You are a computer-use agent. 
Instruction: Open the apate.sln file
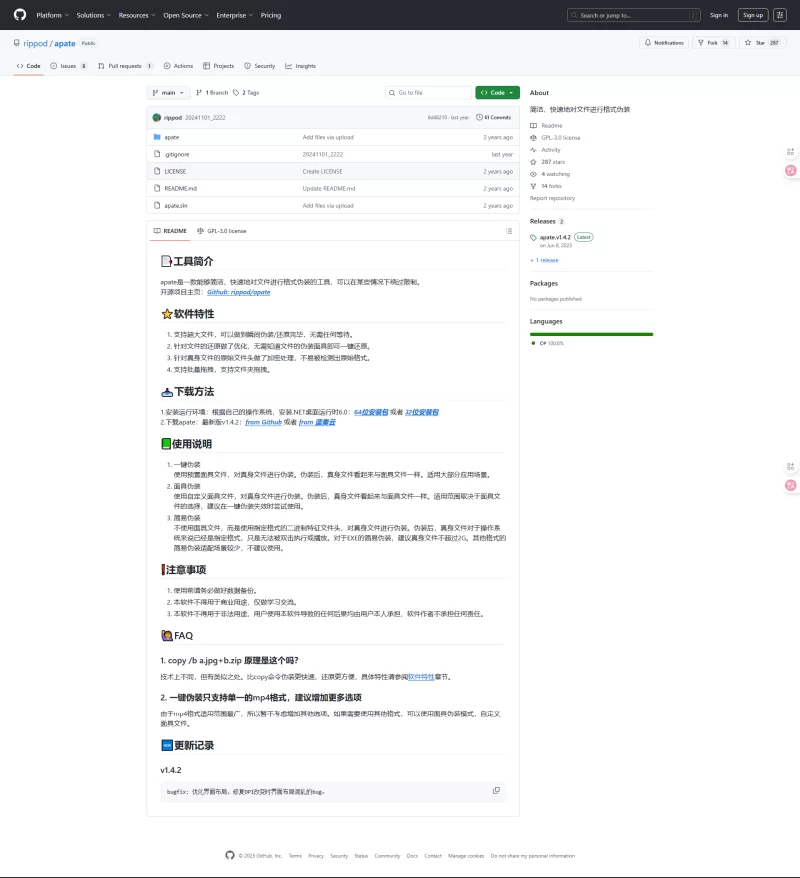[x=176, y=206]
